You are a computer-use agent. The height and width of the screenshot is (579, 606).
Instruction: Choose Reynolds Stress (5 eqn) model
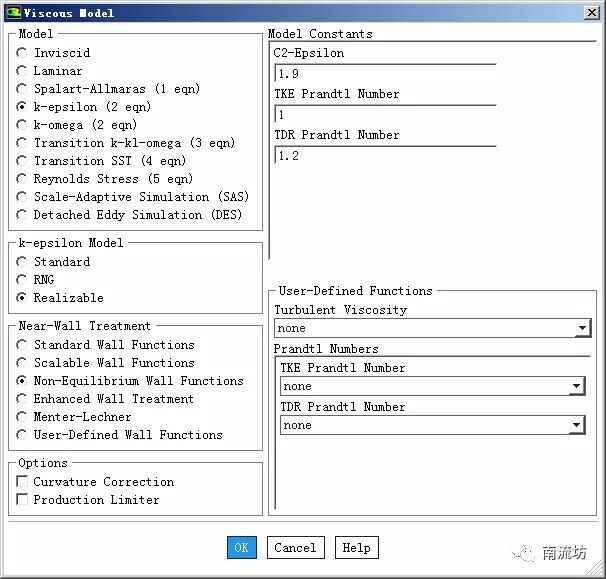point(22,179)
